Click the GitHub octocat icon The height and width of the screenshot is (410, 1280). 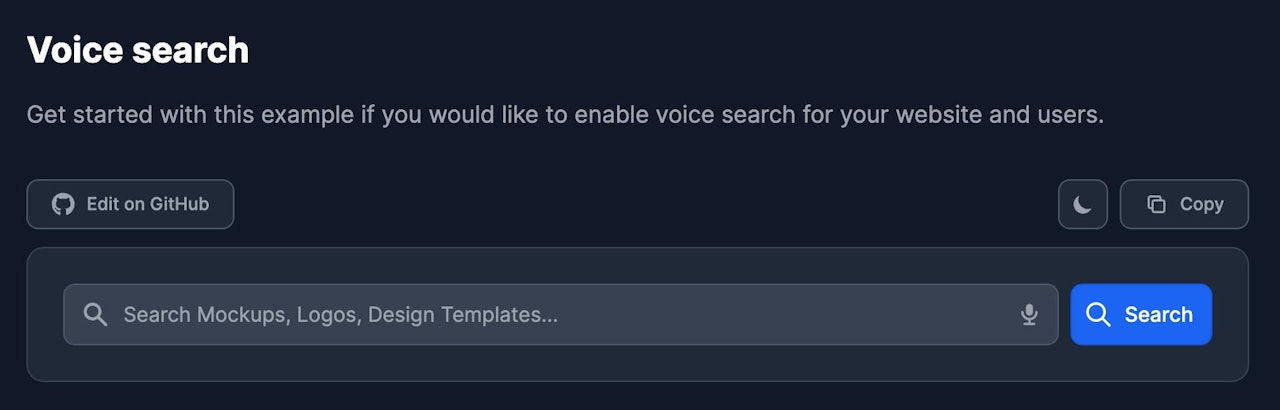pyautogui.click(x=63, y=204)
